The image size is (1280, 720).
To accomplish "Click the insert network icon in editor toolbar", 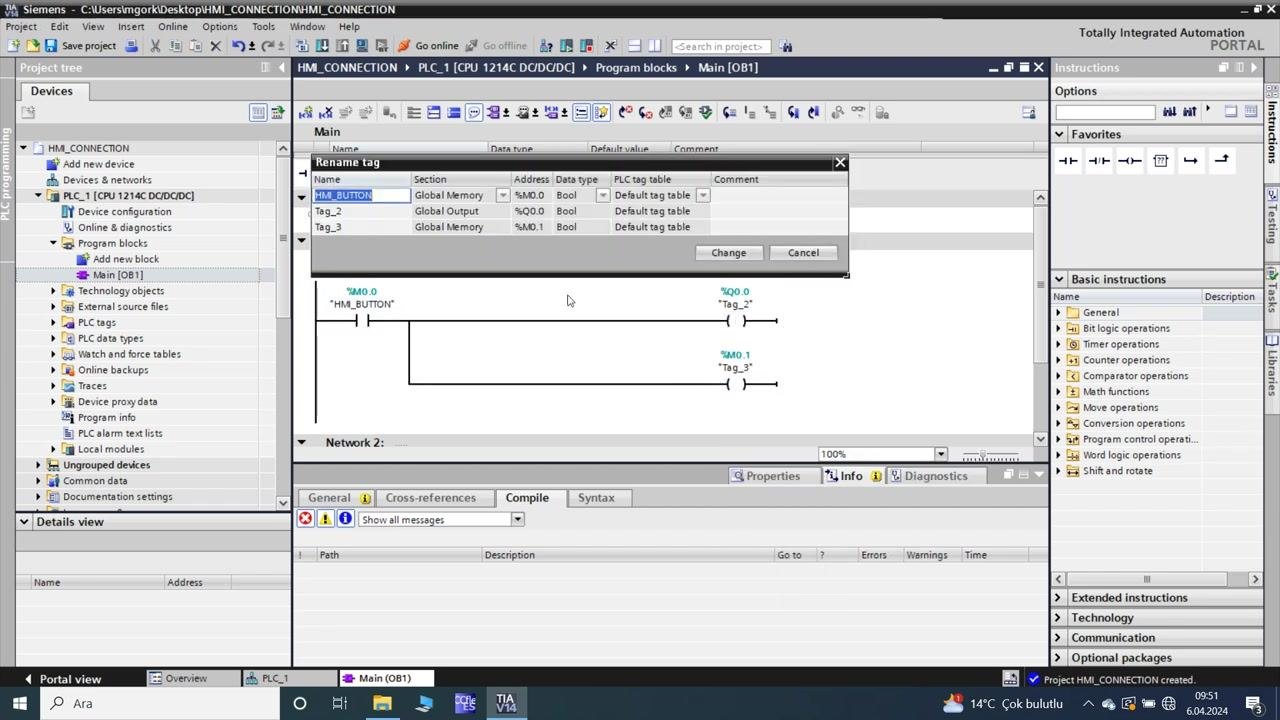I will [305, 112].
